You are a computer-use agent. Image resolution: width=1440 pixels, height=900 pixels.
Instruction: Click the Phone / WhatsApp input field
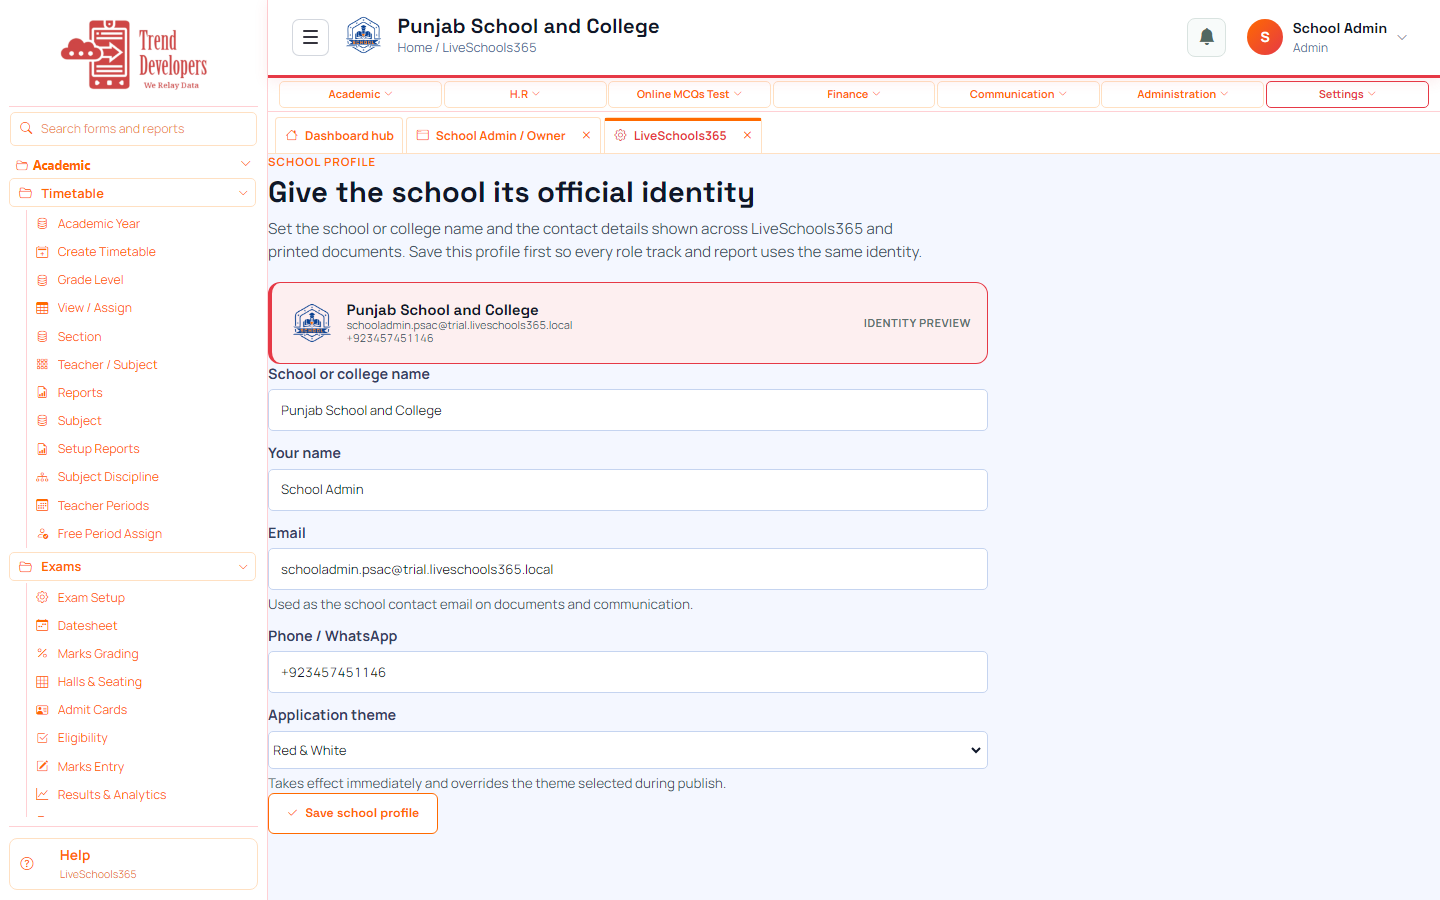[628, 672]
